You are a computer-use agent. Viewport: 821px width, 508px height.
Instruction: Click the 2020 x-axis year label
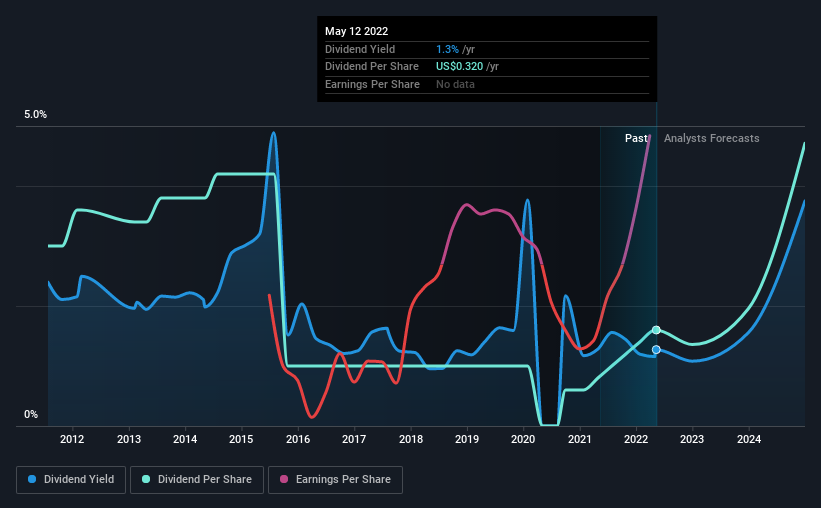tap(524, 439)
